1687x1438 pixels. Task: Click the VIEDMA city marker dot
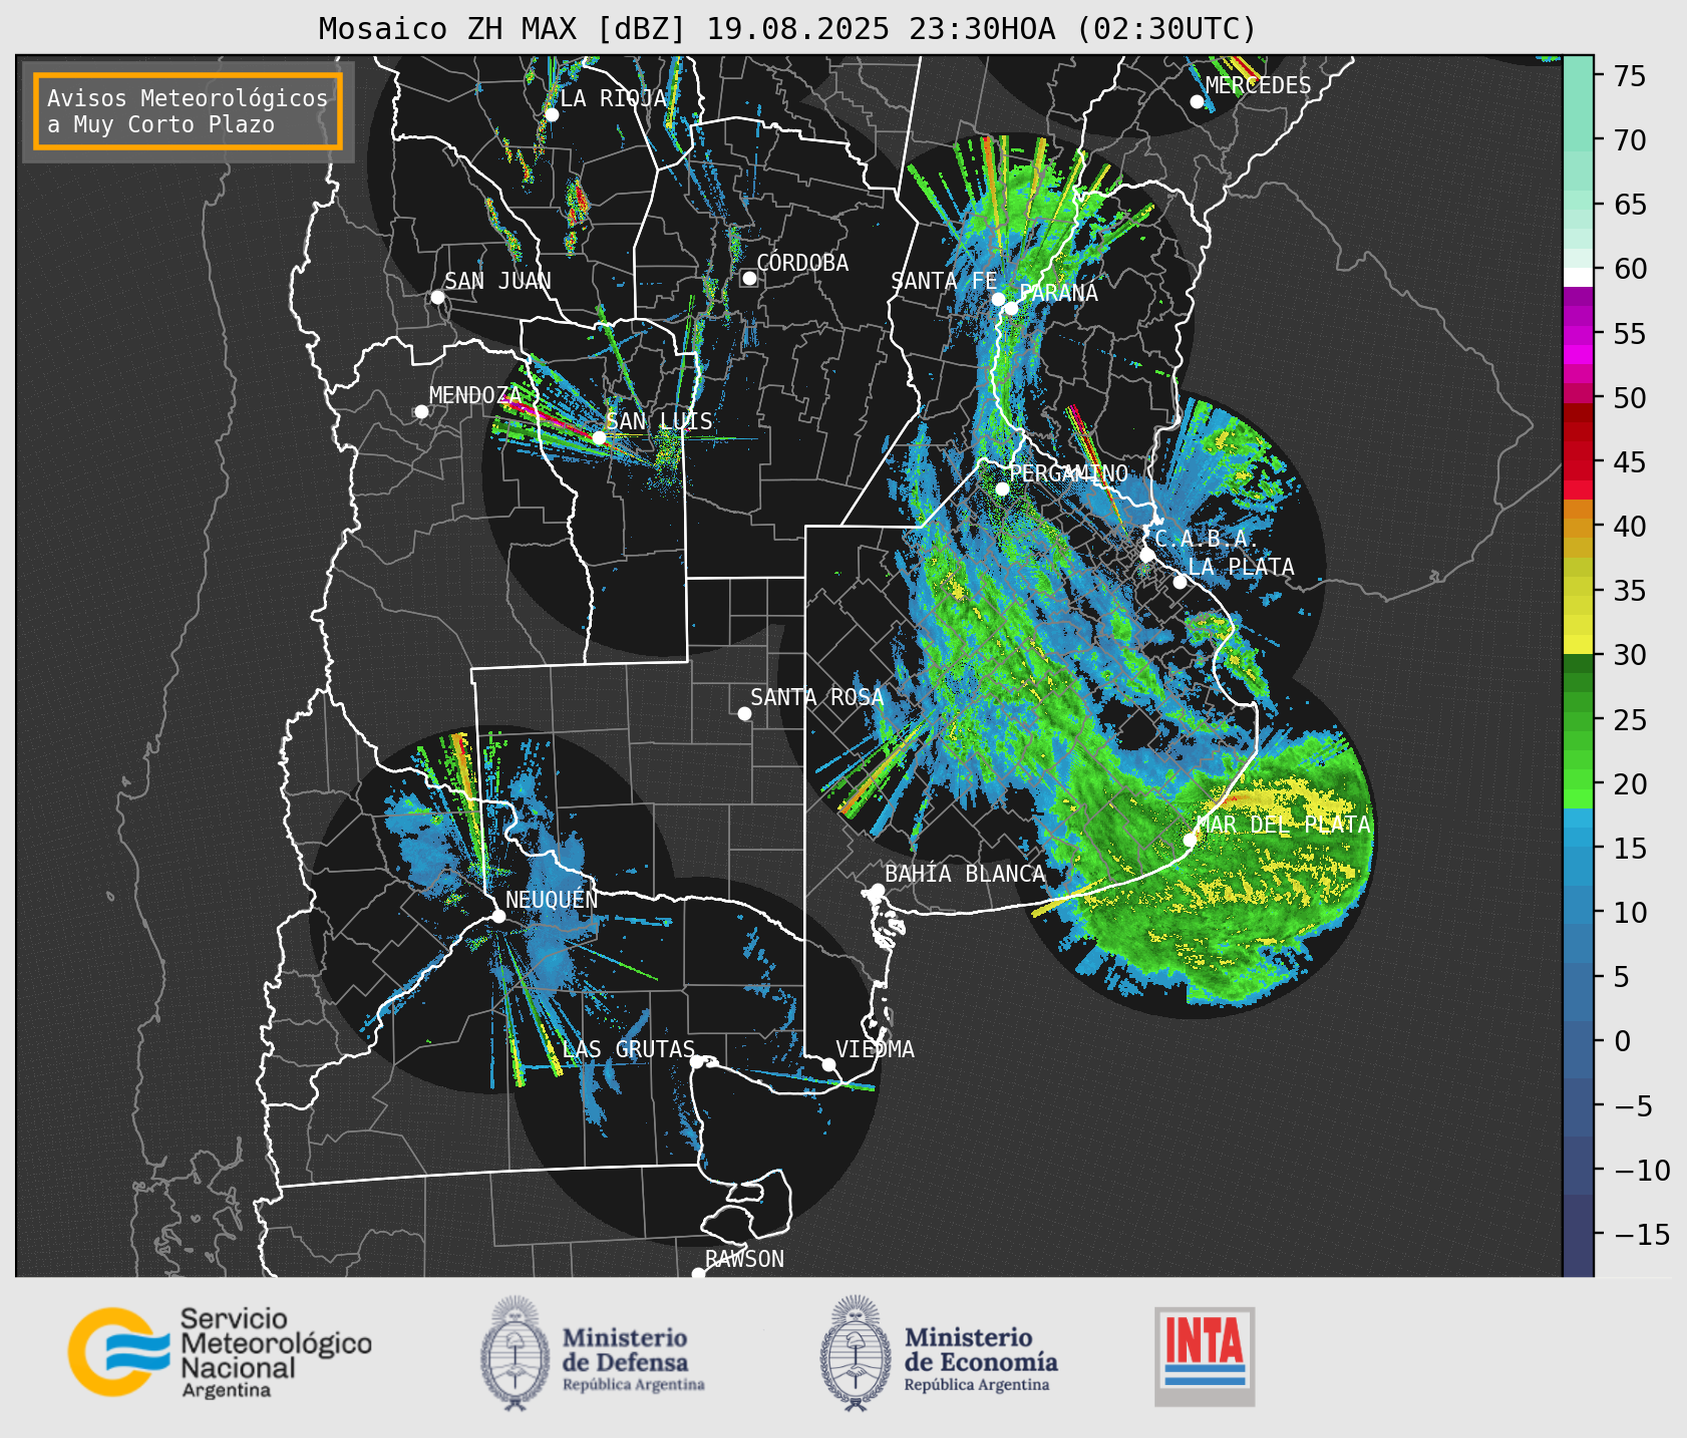tap(828, 1064)
